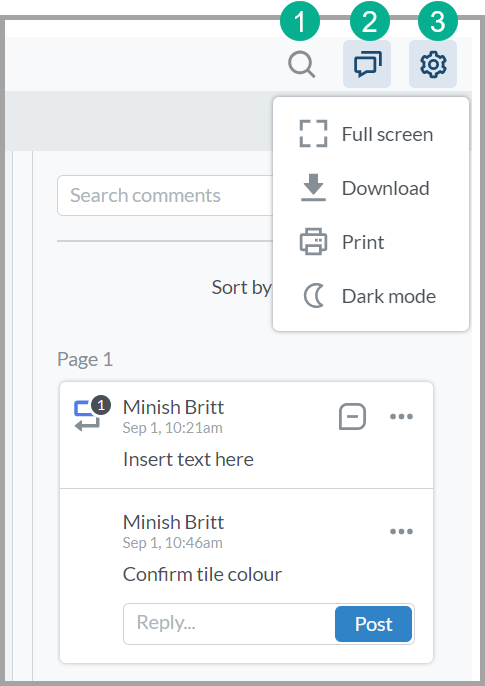Viewport: 485px width, 686px height.
Task: Select the Confirm tile colour reply text
Action: click(x=202, y=574)
